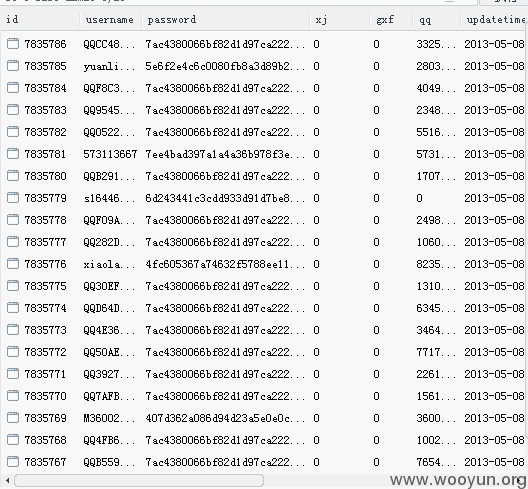Click the scrollbar left arrow
Image resolution: width=528 pixels, height=489 pixels.
tap(7, 481)
